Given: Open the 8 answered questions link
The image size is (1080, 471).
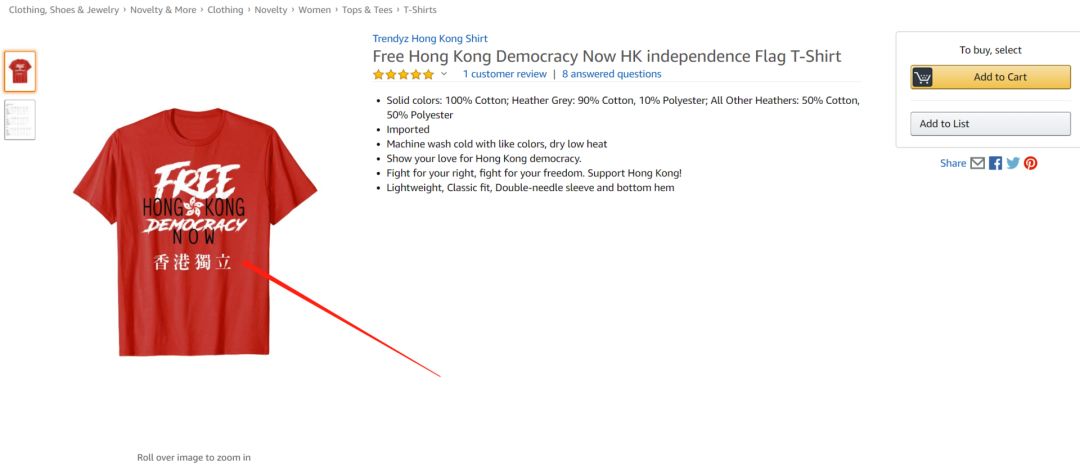Looking at the screenshot, I should 611,74.
